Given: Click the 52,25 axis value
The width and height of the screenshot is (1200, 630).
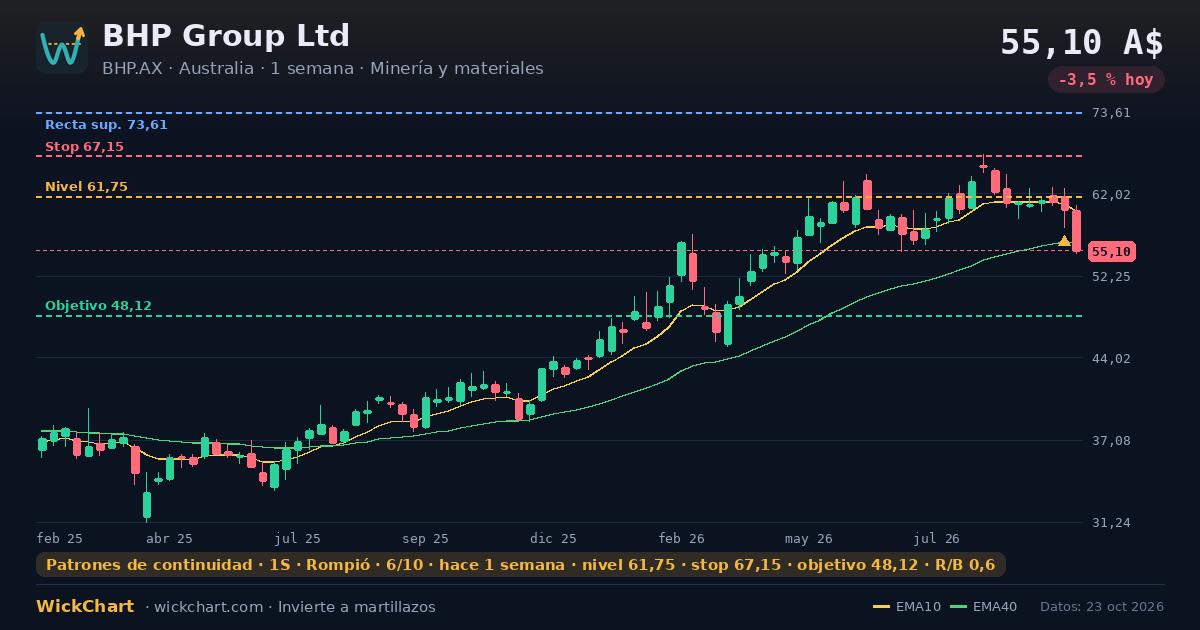Looking at the screenshot, I should click(x=1112, y=277).
